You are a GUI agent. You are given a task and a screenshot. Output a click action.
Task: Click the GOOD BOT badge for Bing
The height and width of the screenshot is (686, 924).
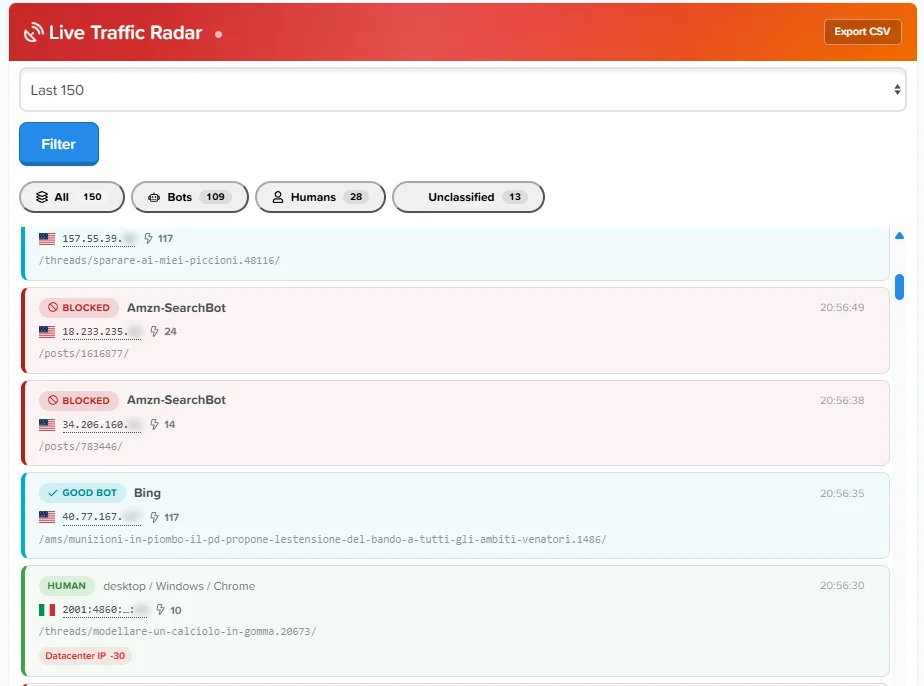coord(82,493)
